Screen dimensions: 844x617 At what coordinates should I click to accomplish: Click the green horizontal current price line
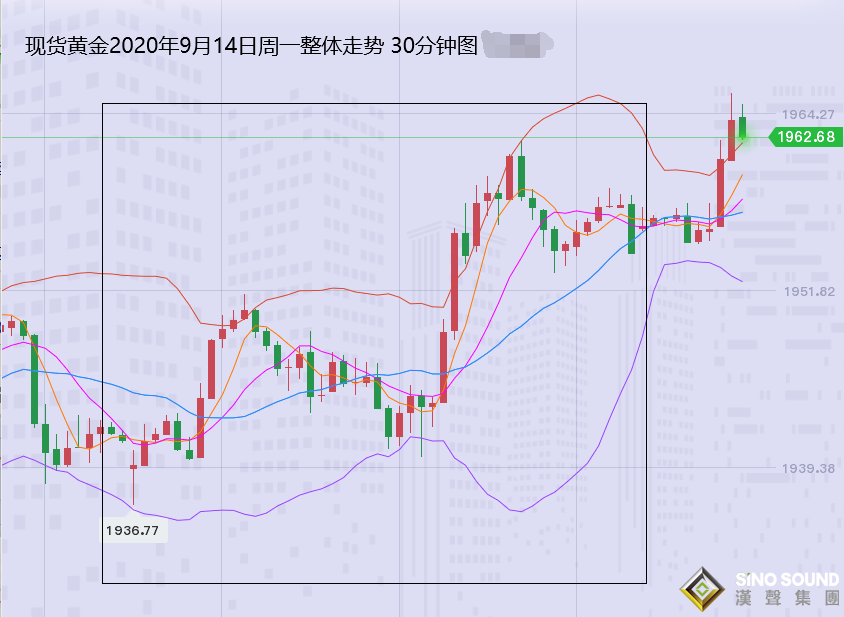coord(400,137)
